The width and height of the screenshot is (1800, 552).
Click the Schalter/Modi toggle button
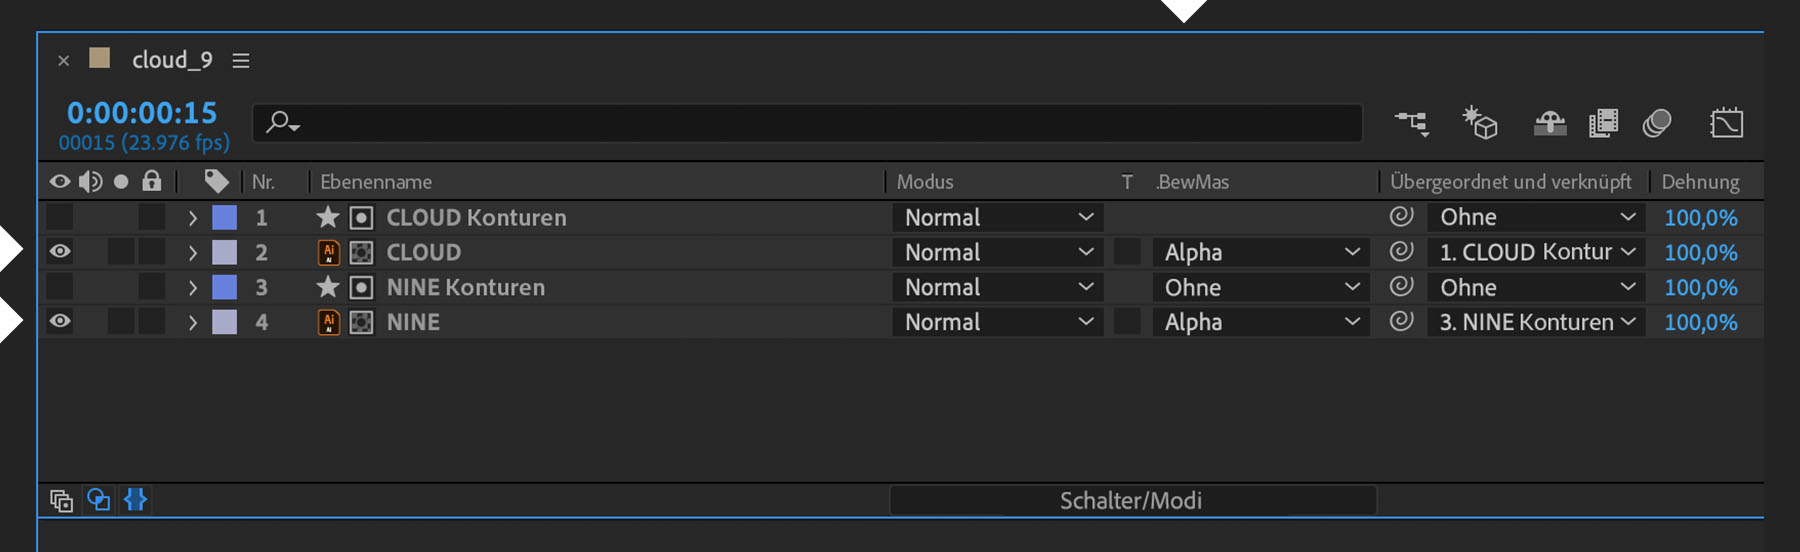(x=1131, y=500)
